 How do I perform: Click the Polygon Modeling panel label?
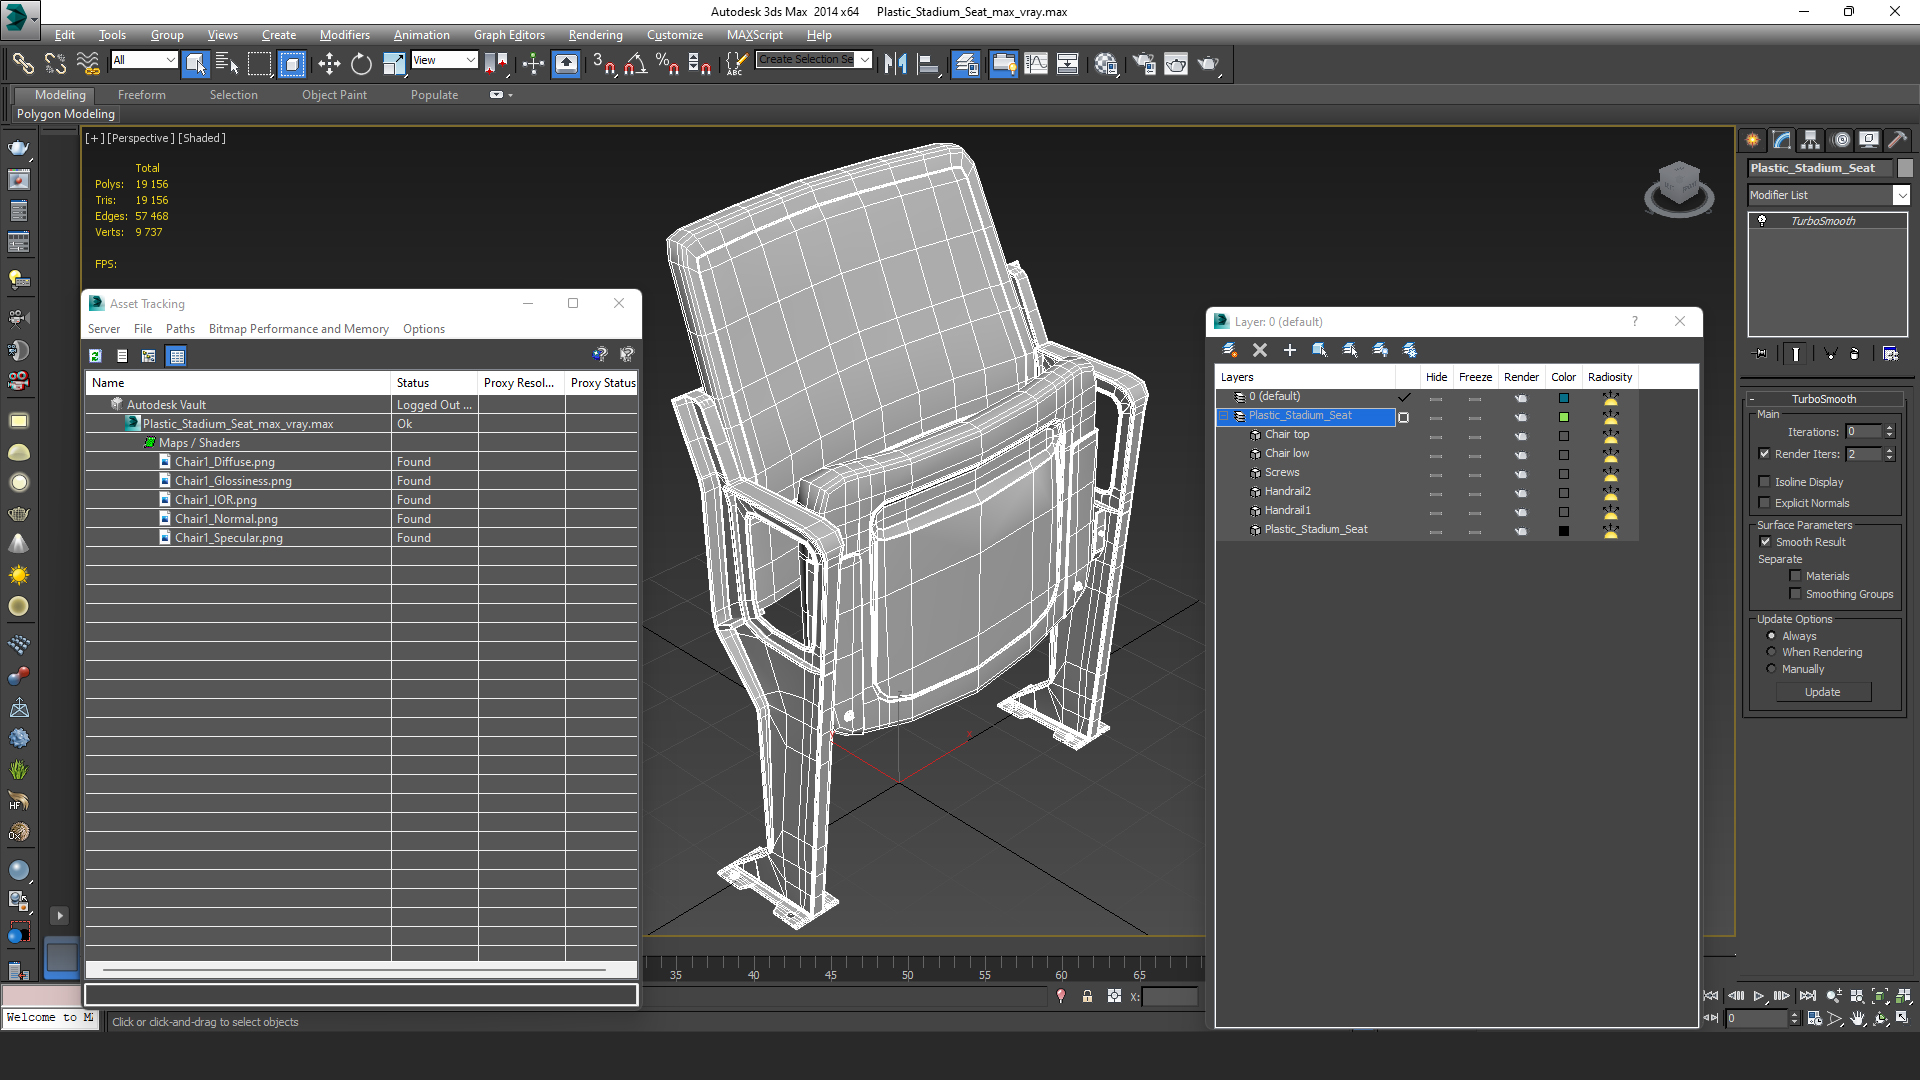pos(66,114)
